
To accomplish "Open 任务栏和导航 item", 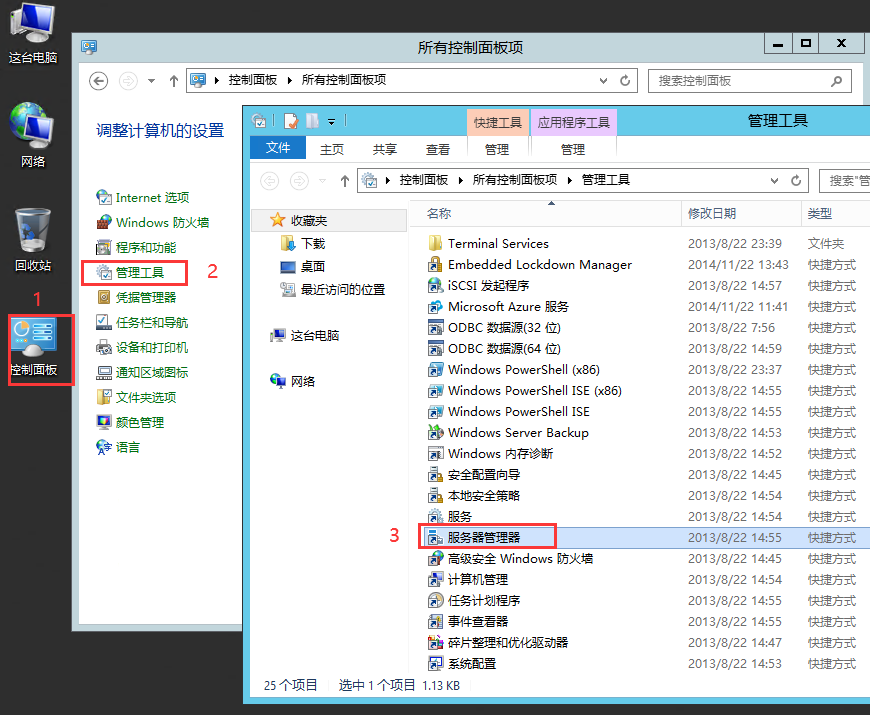I will pyautogui.click(x=142, y=322).
